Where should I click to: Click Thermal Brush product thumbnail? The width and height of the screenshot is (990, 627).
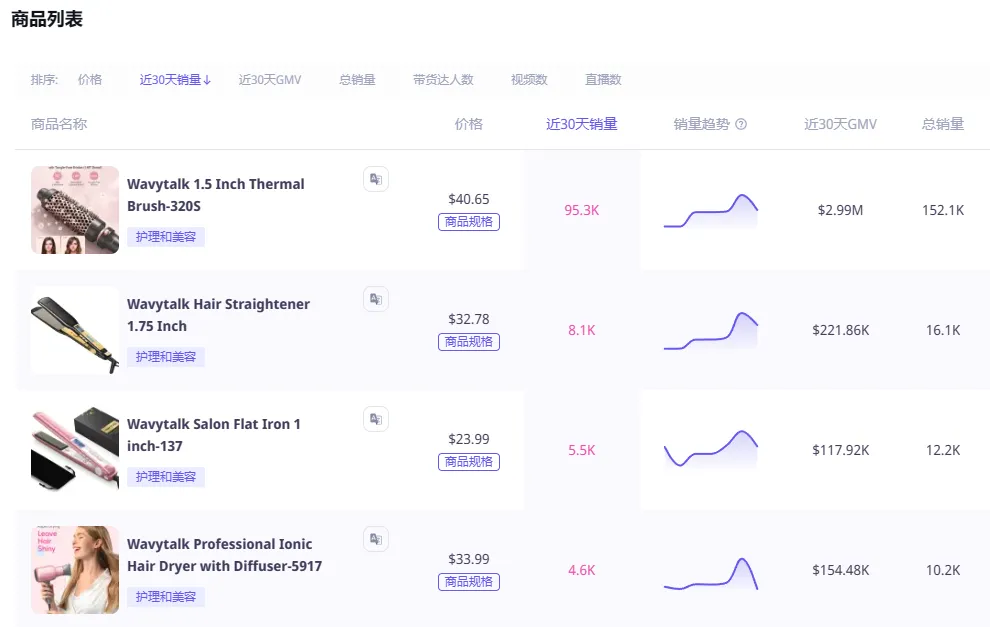click(x=75, y=210)
